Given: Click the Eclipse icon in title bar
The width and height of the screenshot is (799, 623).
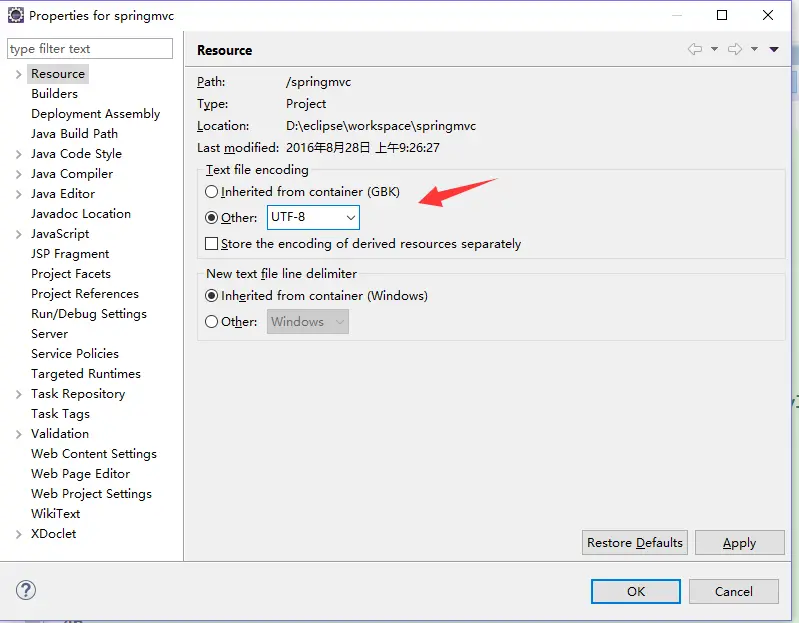Looking at the screenshot, I should [16, 15].
